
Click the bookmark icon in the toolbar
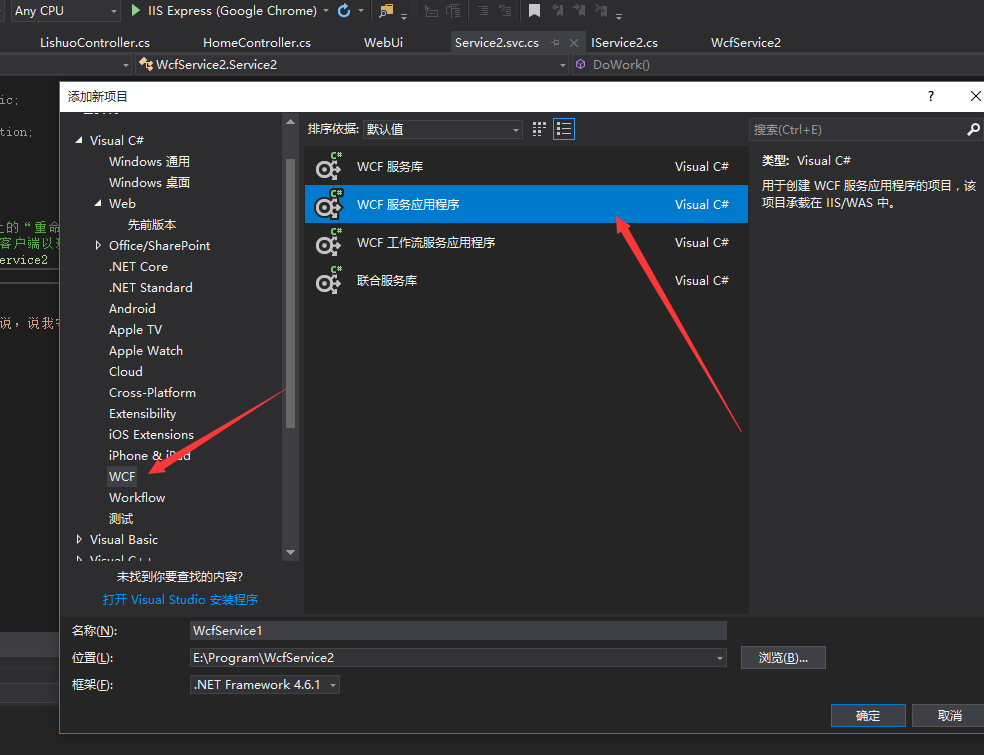(535, 11)
